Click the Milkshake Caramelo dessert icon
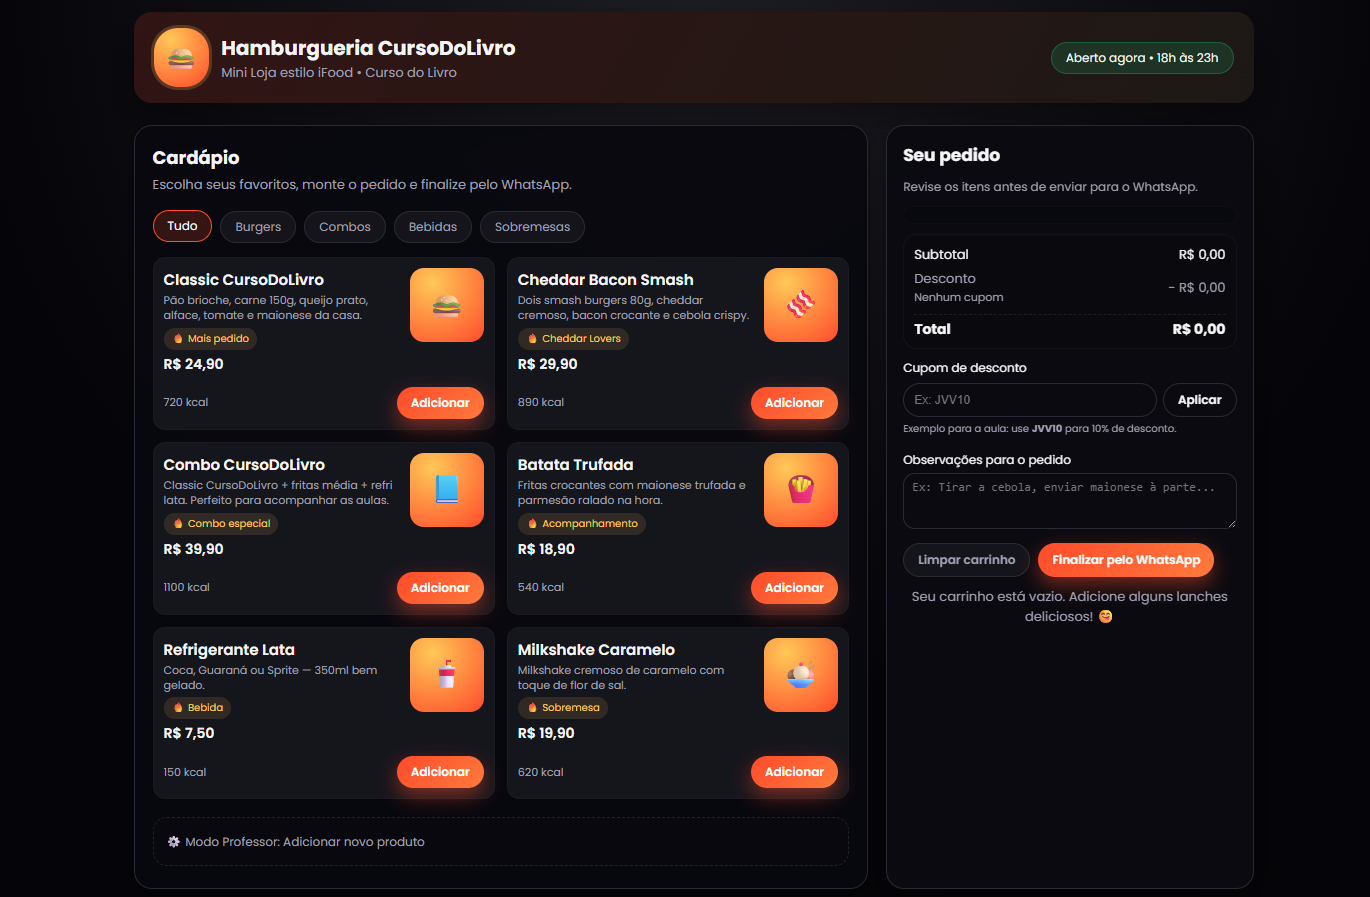The width and height of the screenshot is (1370, 897). click(800, 675)
